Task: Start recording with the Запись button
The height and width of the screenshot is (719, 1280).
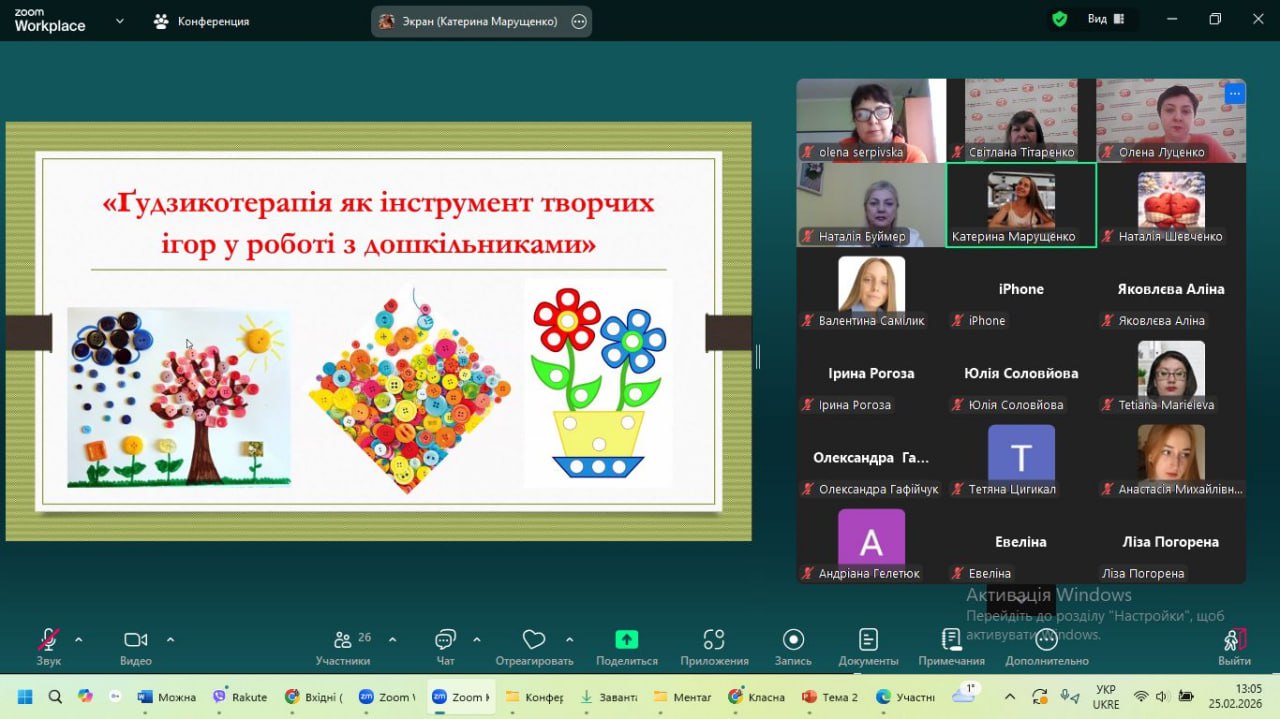Action: point(793,647)
